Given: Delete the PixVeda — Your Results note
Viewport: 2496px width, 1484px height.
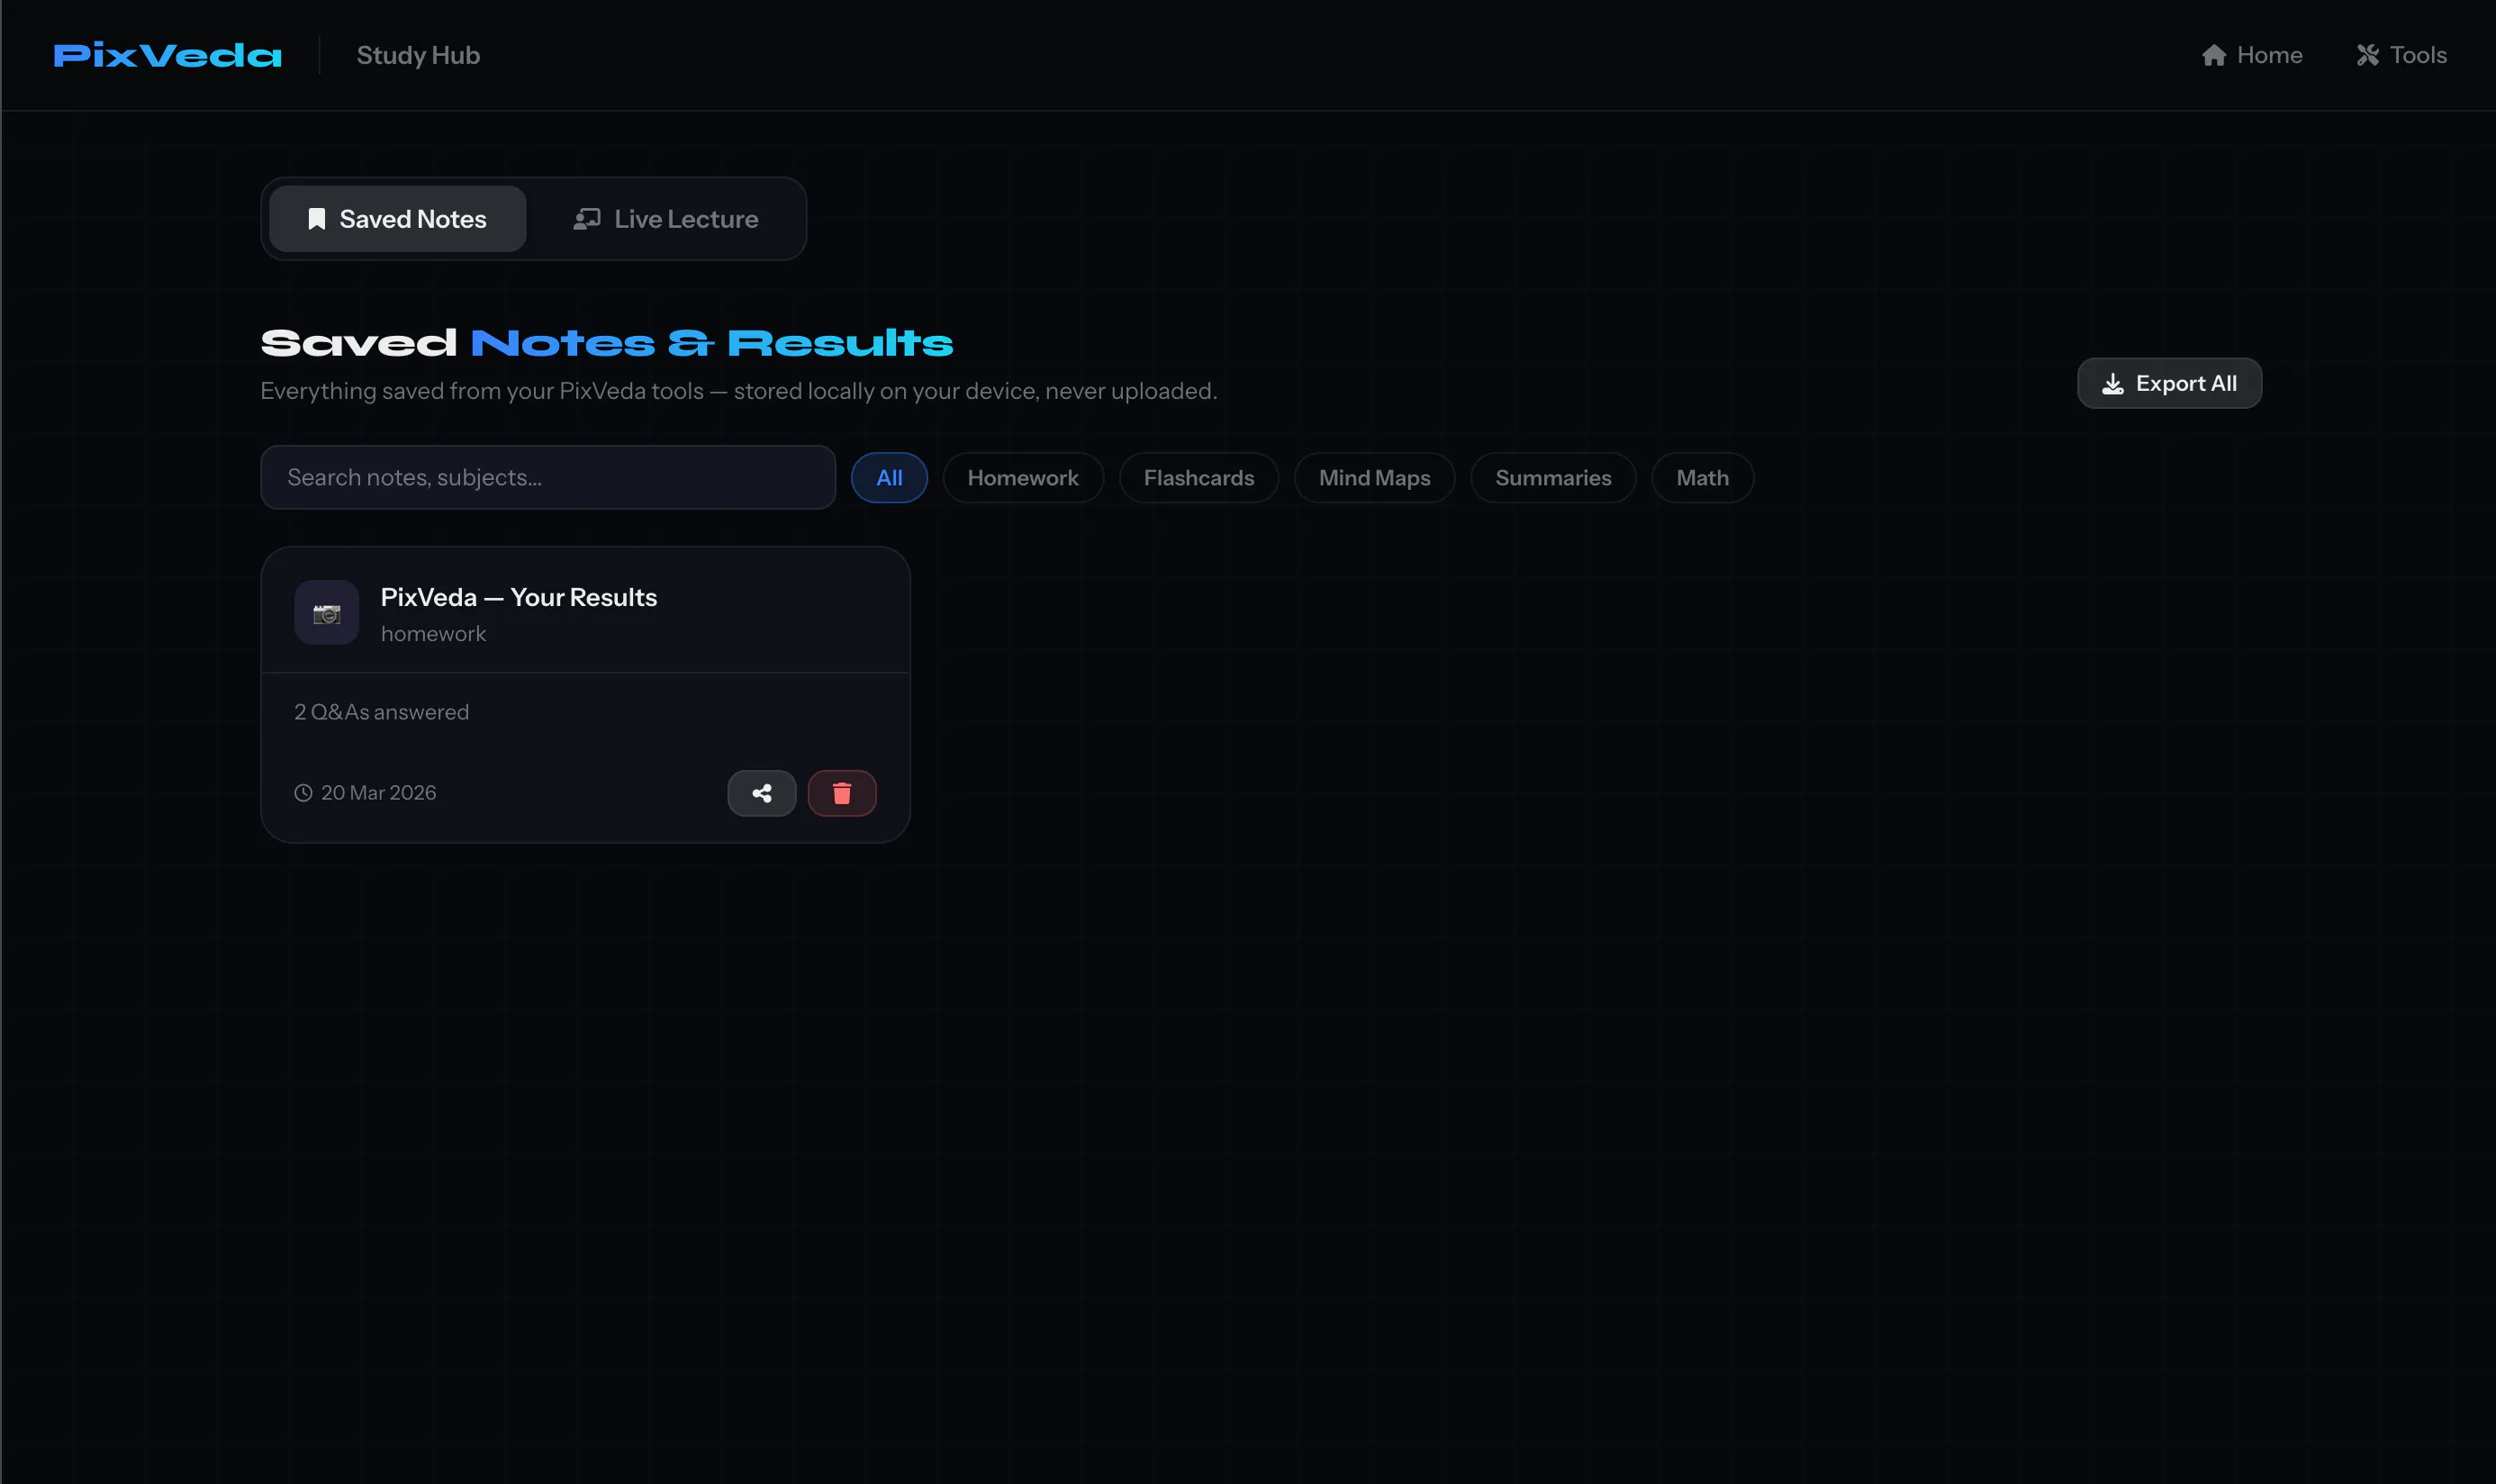Looking at the screenshot, I should (842, 793).
